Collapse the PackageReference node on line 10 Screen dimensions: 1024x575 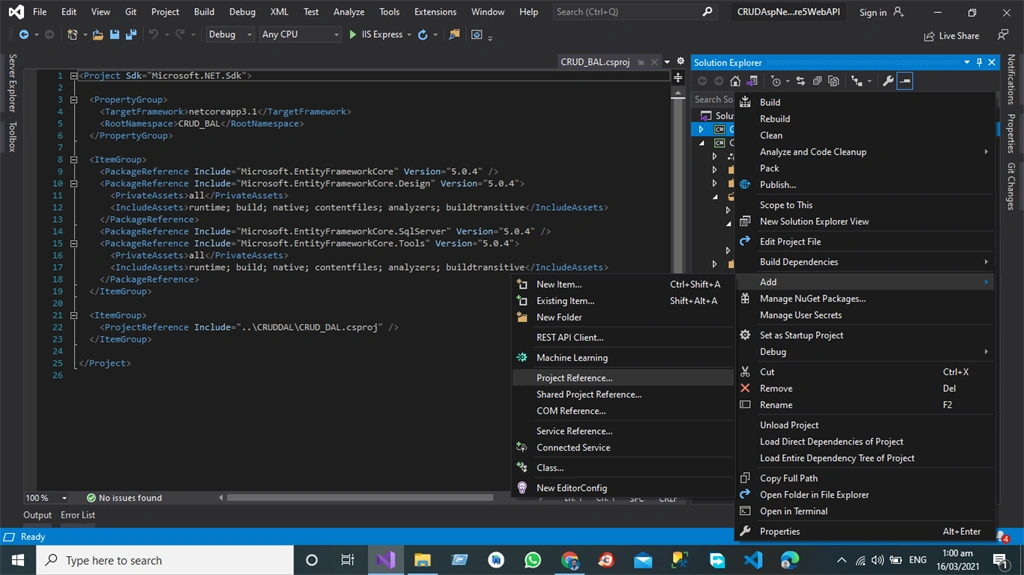click(74, 184)
